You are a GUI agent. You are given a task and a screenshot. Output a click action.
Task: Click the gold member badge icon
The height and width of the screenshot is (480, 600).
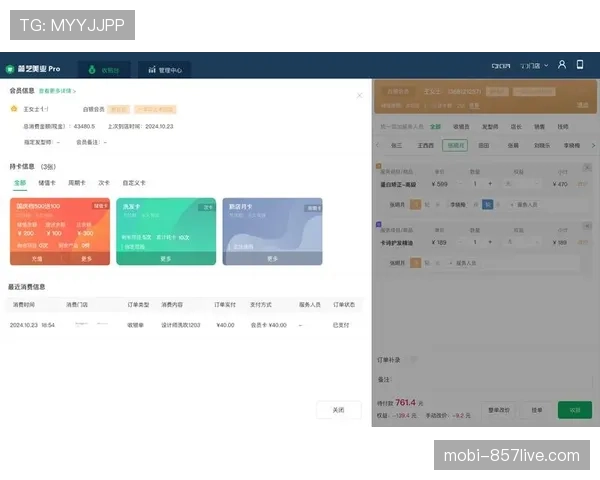click(14, 109)
